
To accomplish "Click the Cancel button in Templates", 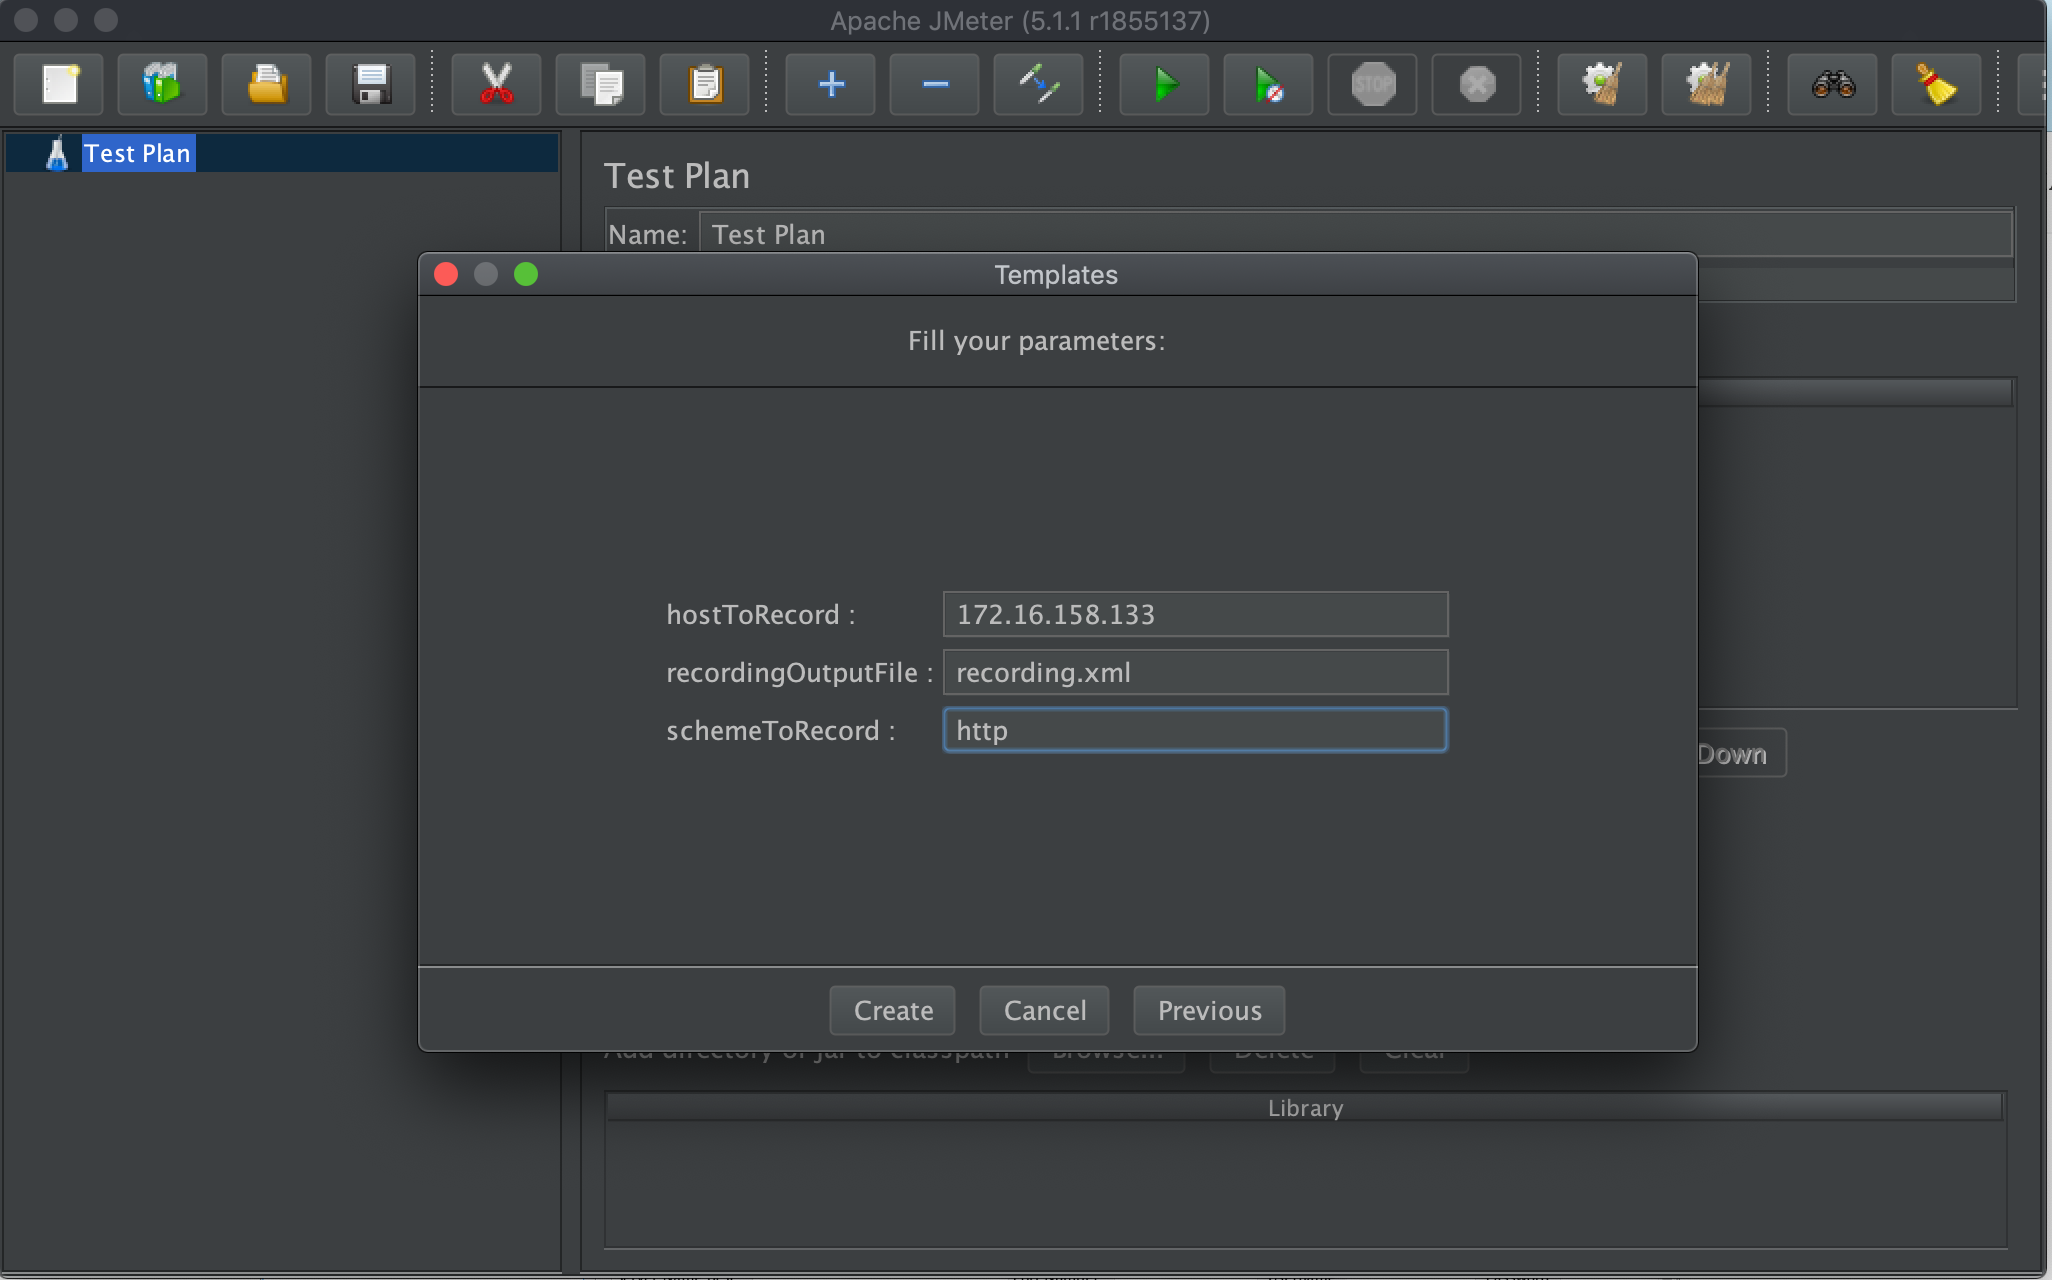I will tap(1044, 1010).
